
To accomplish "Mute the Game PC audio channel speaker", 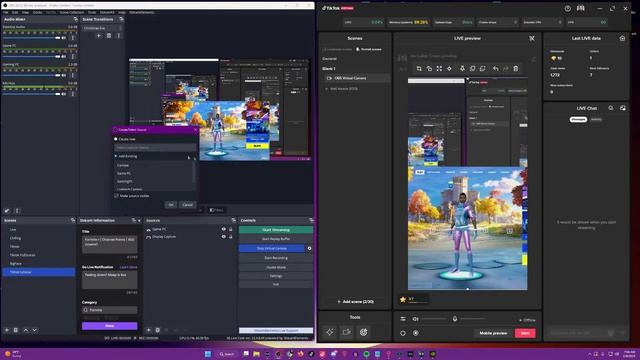I will (x=64, y=56).
